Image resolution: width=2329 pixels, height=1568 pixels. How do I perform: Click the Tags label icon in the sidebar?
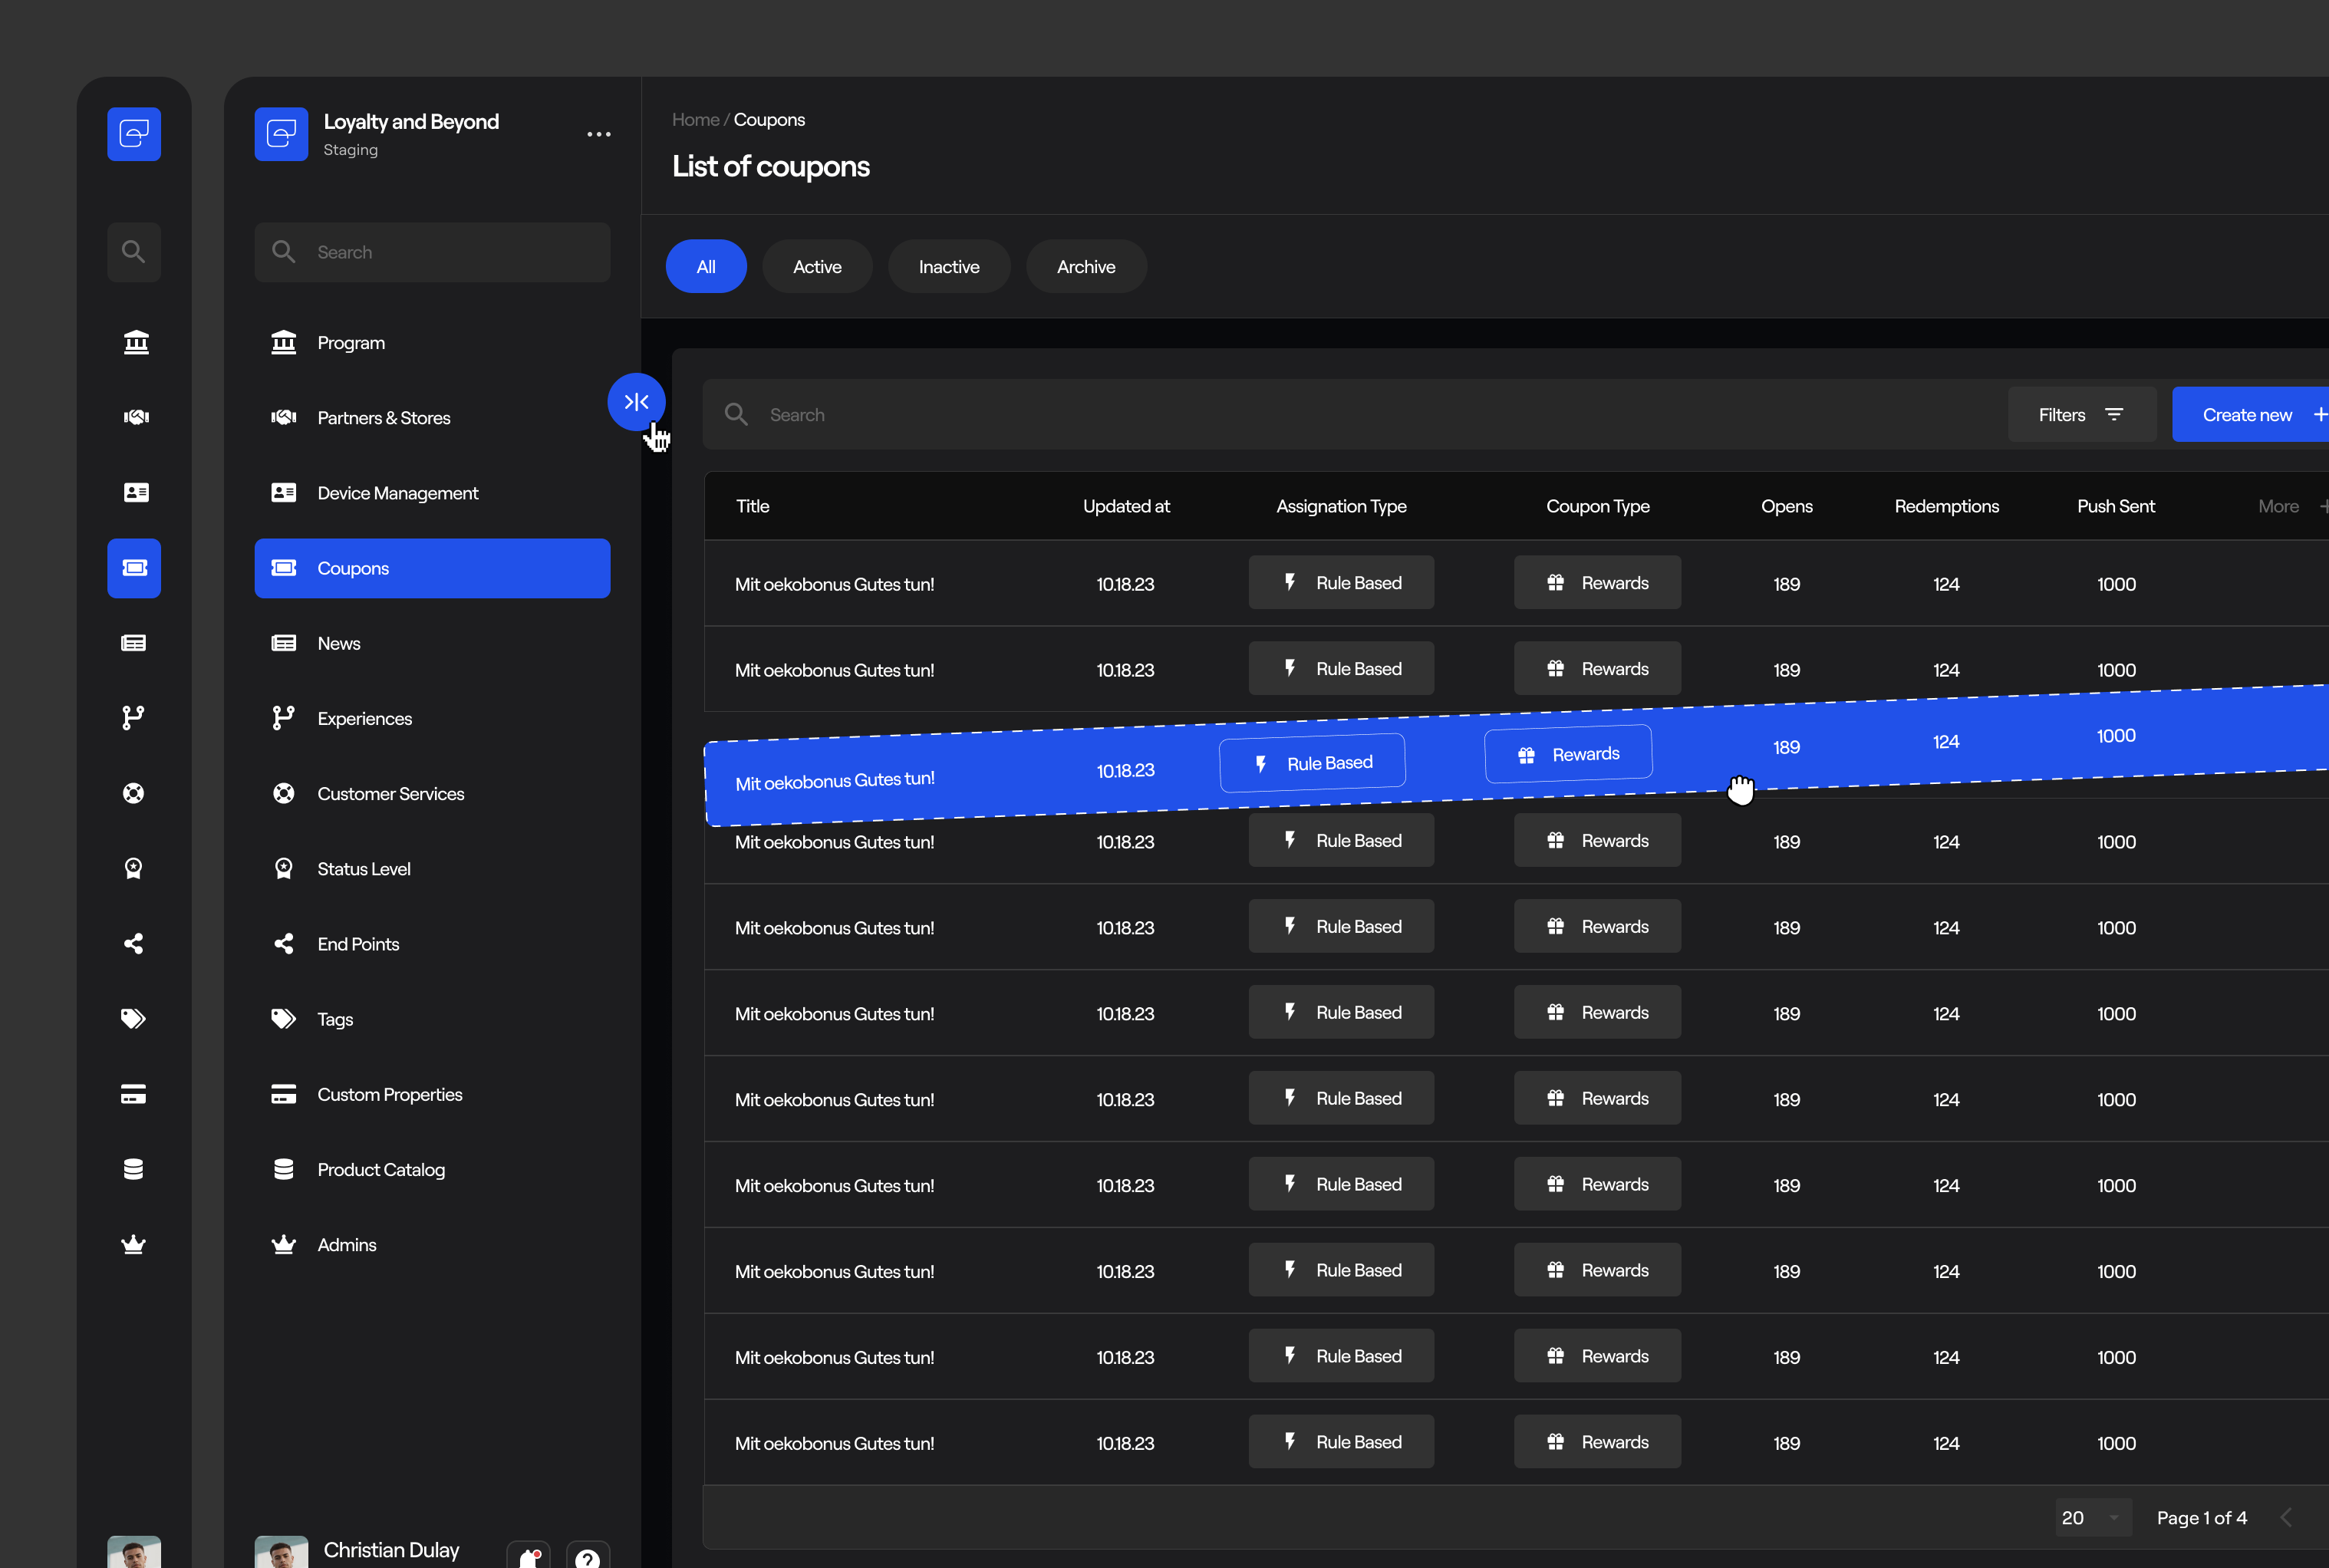283,1018
